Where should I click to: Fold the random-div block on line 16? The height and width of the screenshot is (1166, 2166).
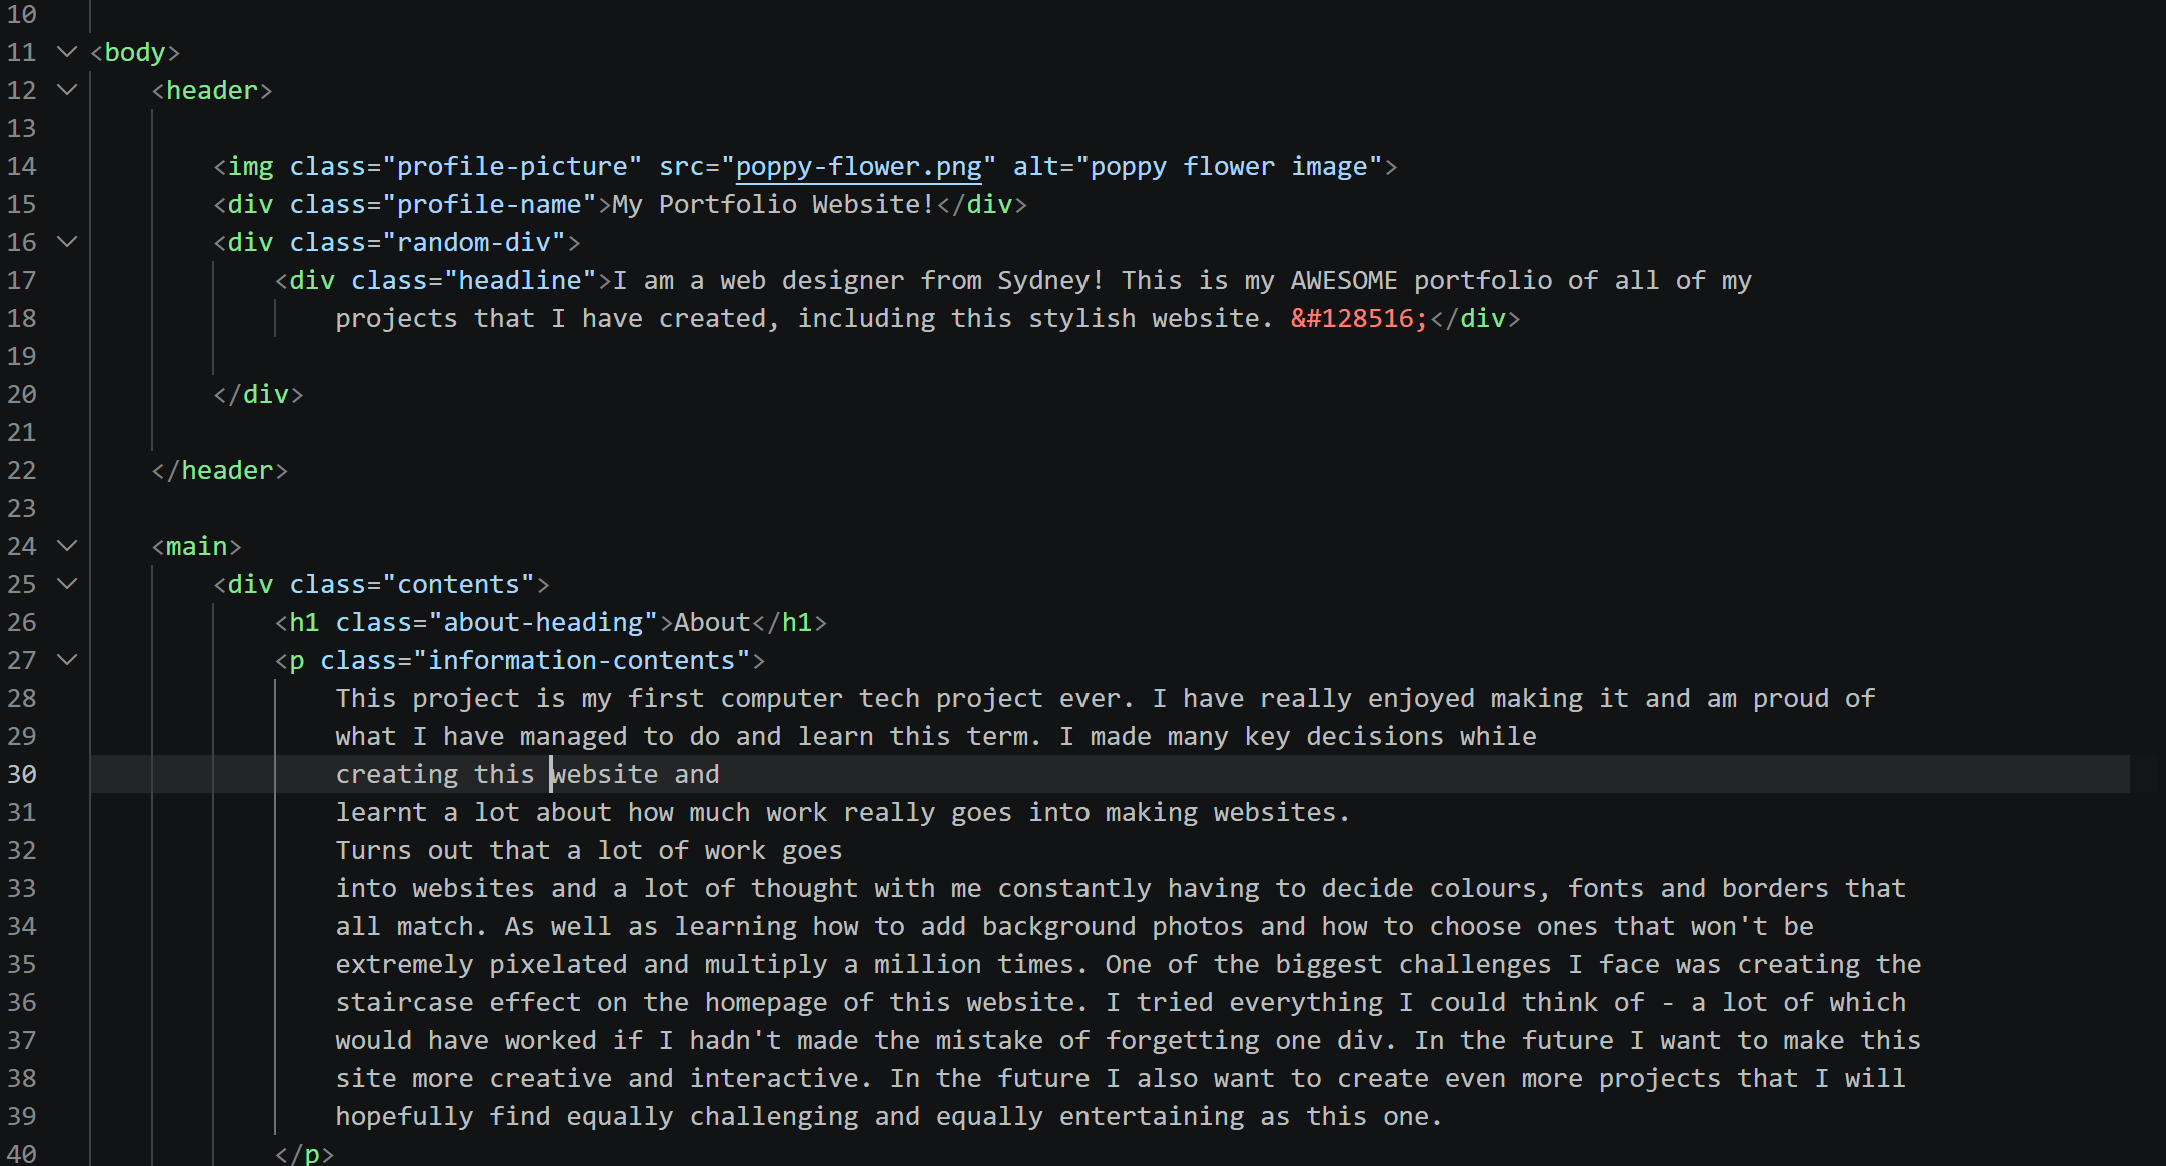click(67, 241)
